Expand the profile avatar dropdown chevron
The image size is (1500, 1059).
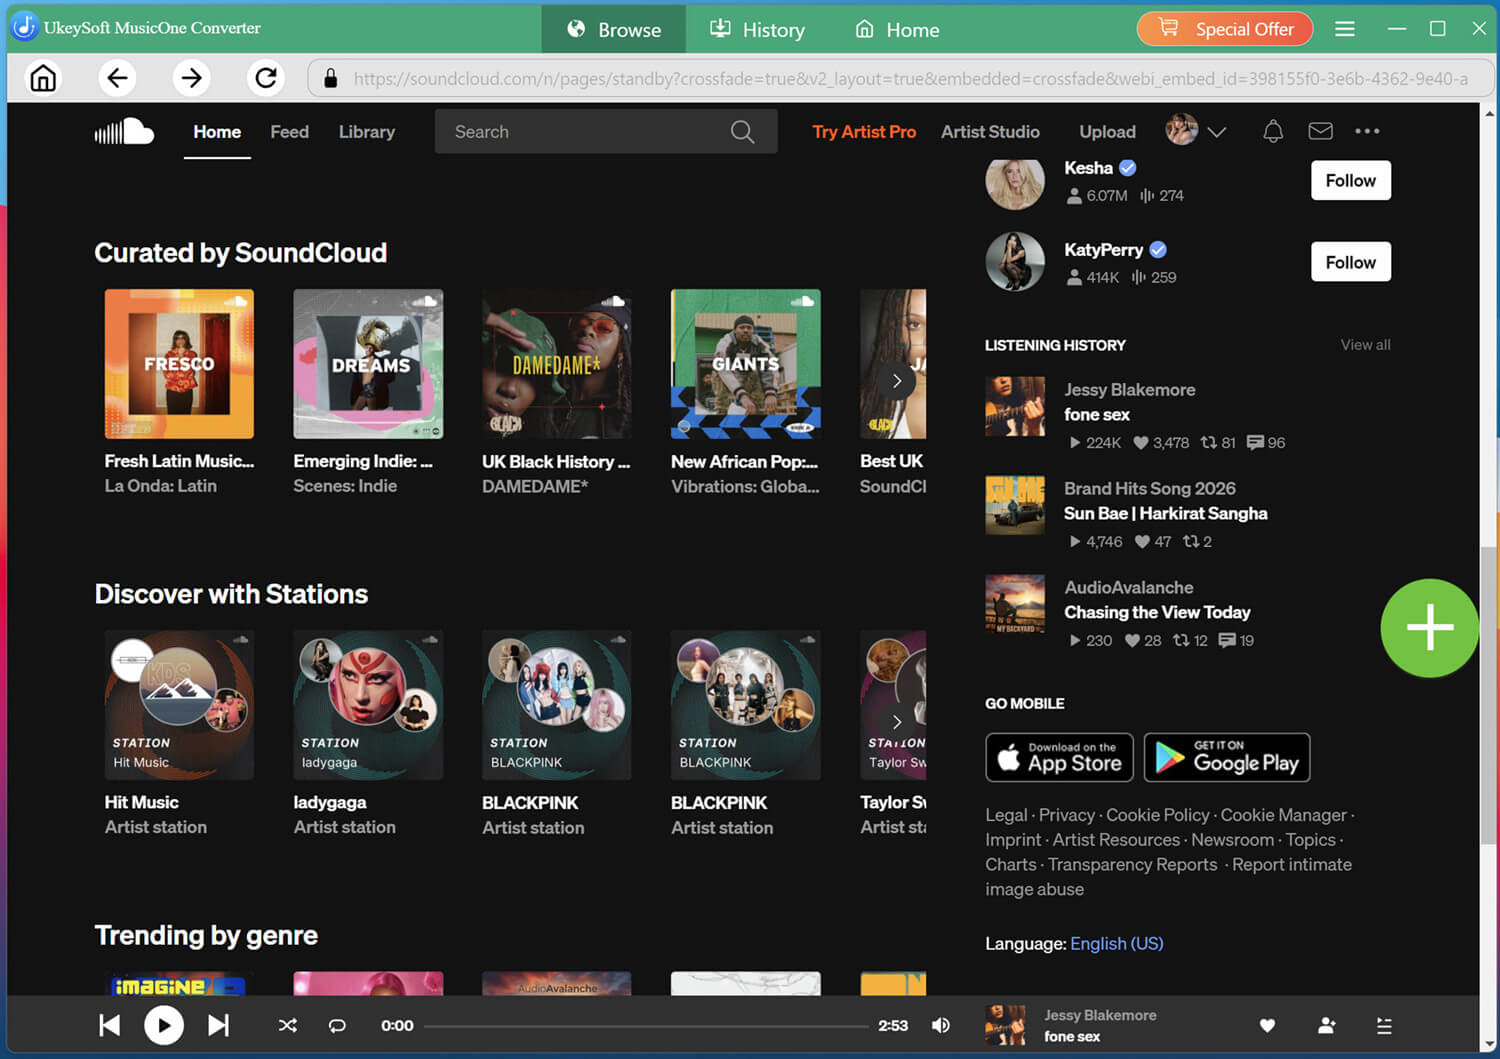1216,132
